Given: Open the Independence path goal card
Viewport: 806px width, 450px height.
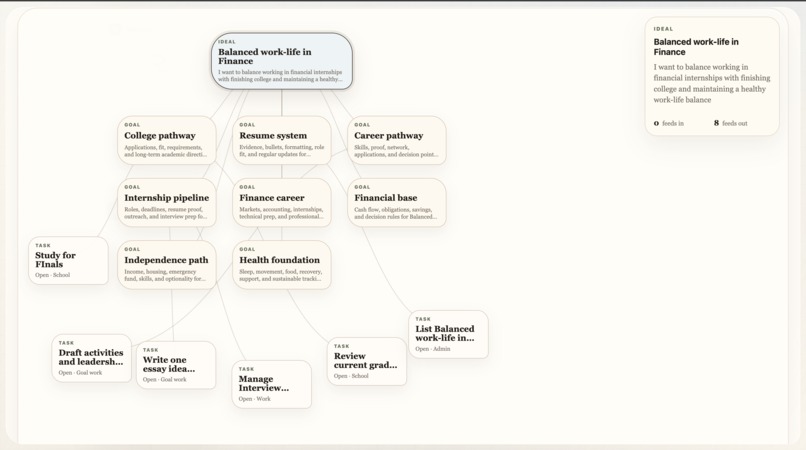Looking at the screenshot, I should [x=167, y=265].
